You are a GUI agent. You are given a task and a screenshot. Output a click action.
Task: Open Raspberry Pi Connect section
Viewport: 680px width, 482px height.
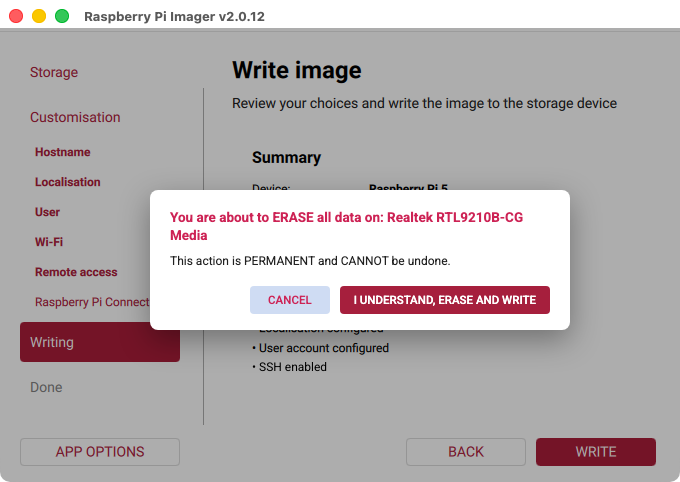coord(92,302)
